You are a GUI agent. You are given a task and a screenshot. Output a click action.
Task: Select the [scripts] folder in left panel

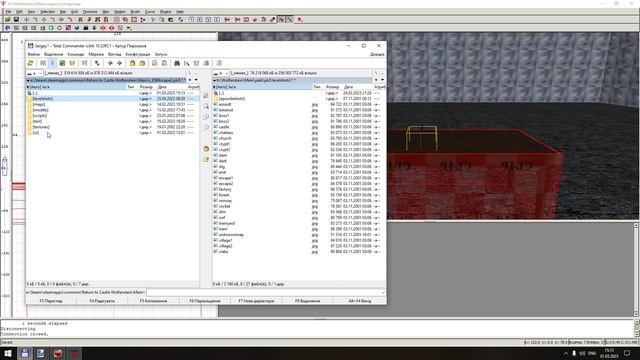(40, 116)
